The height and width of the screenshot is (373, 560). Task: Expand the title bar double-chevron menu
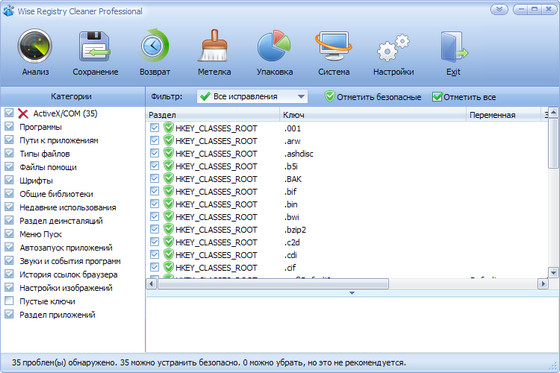(499, 10)
